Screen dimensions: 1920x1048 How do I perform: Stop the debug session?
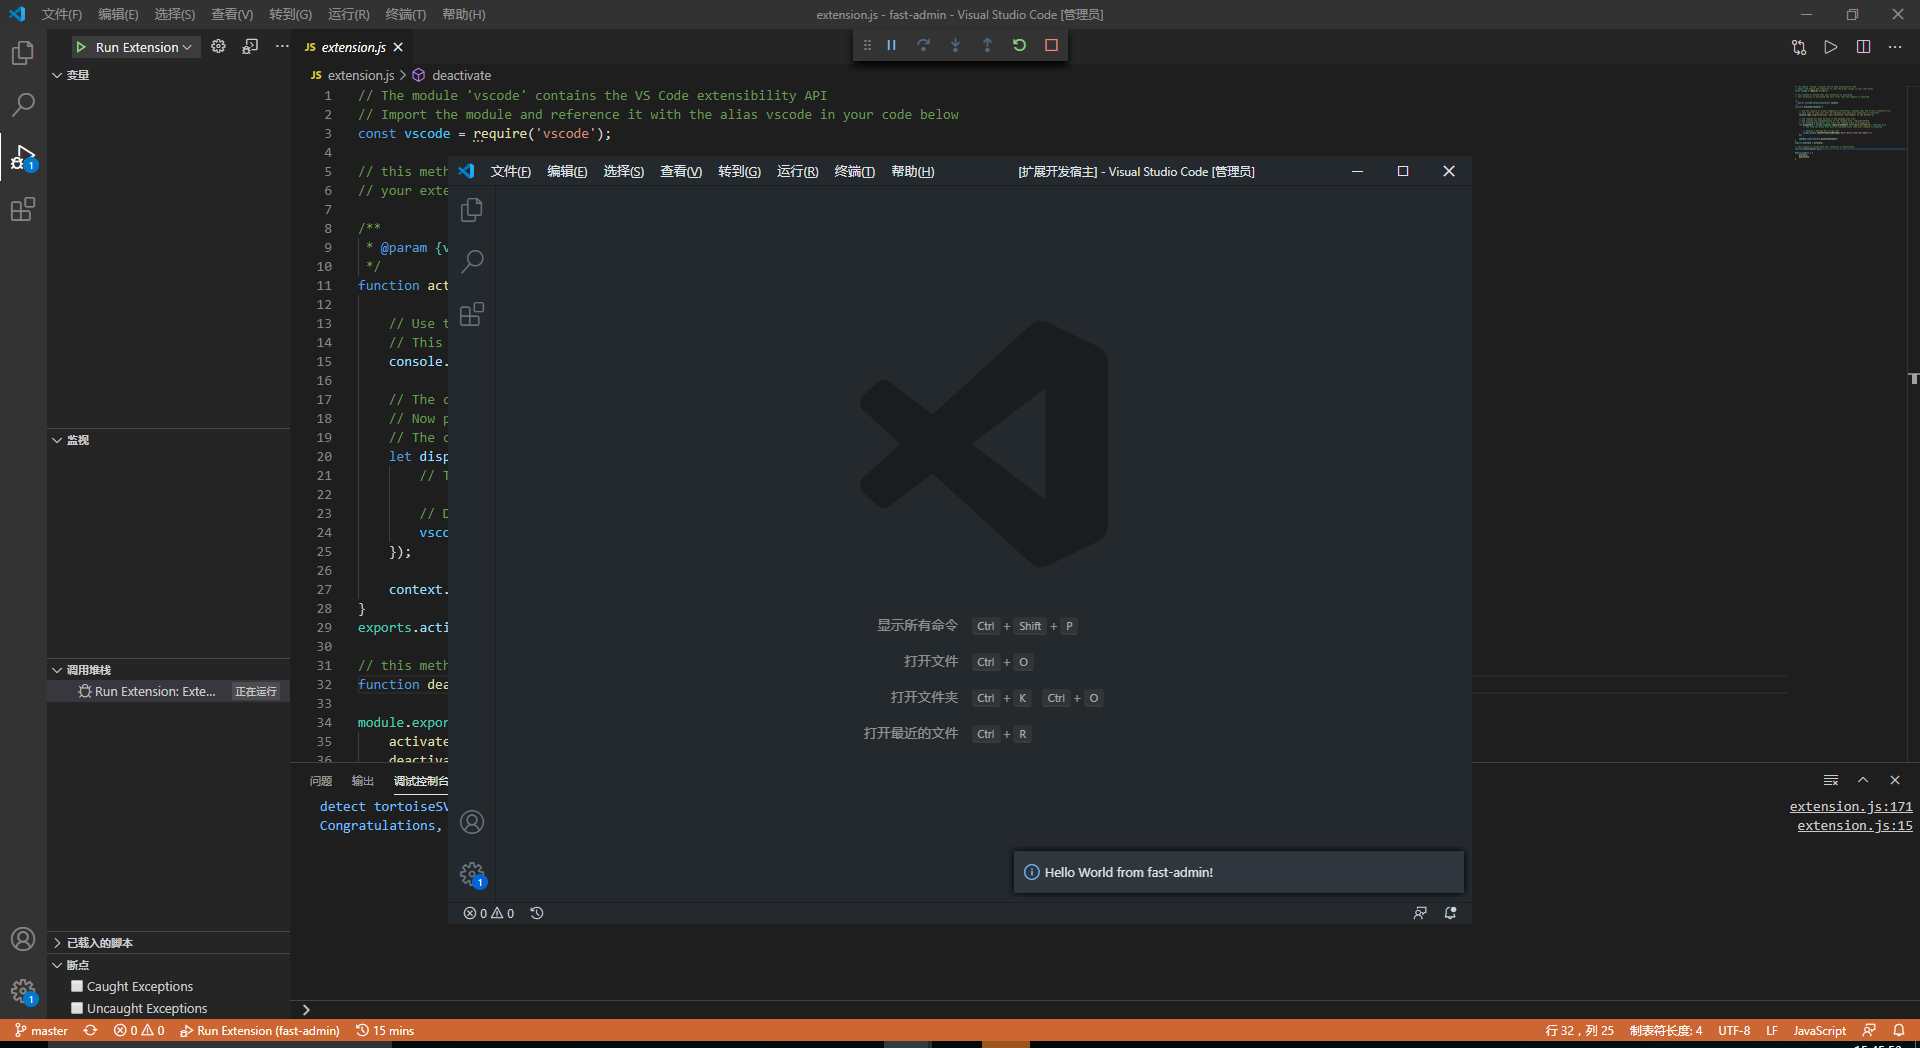tap(1051, 45)
